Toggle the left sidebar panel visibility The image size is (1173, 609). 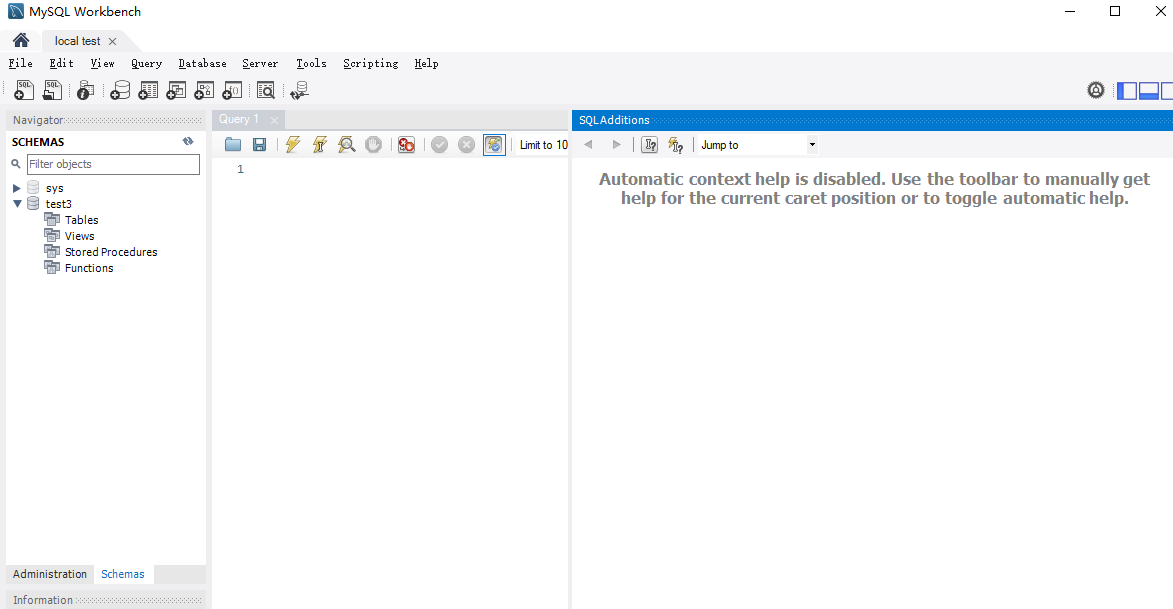pos(1127,91)
